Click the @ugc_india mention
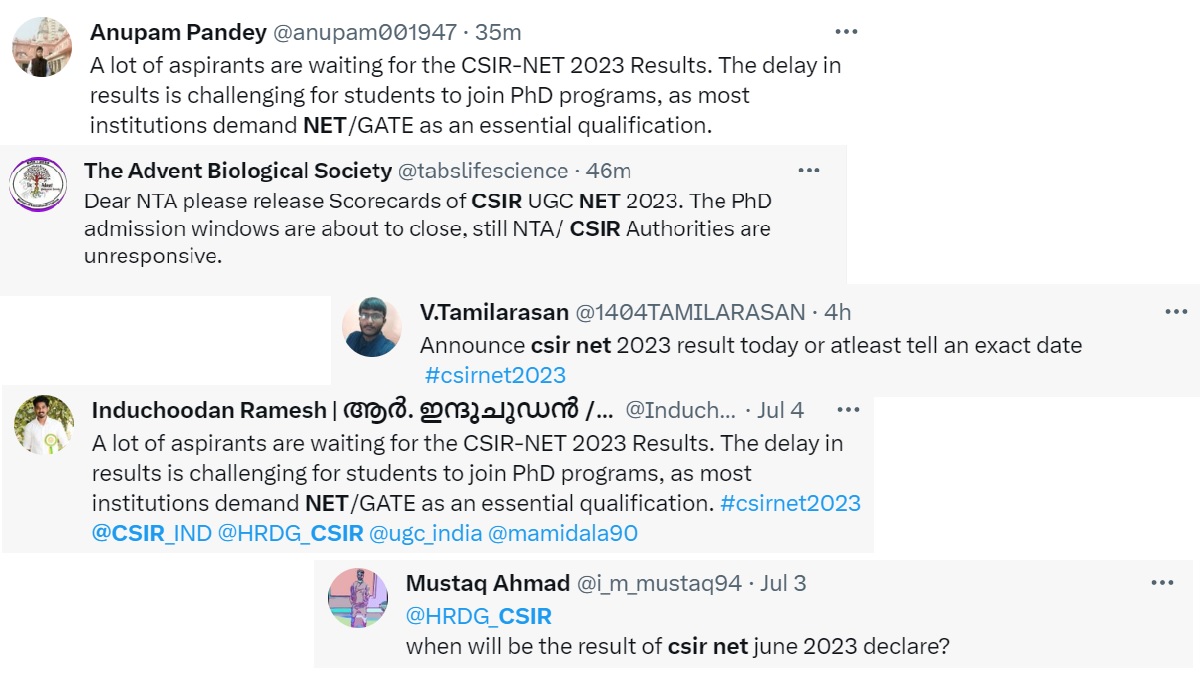1200x675 pixels. [424, 533]
